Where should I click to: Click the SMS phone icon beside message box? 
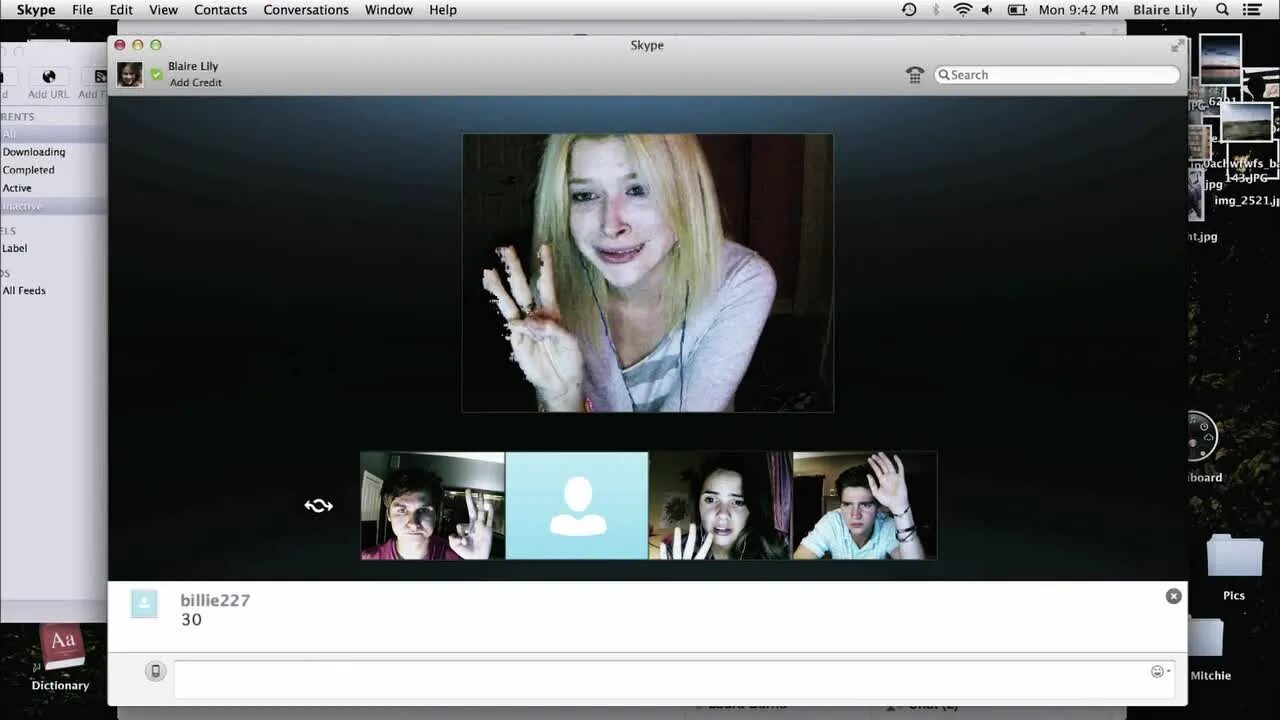point(155,671)
